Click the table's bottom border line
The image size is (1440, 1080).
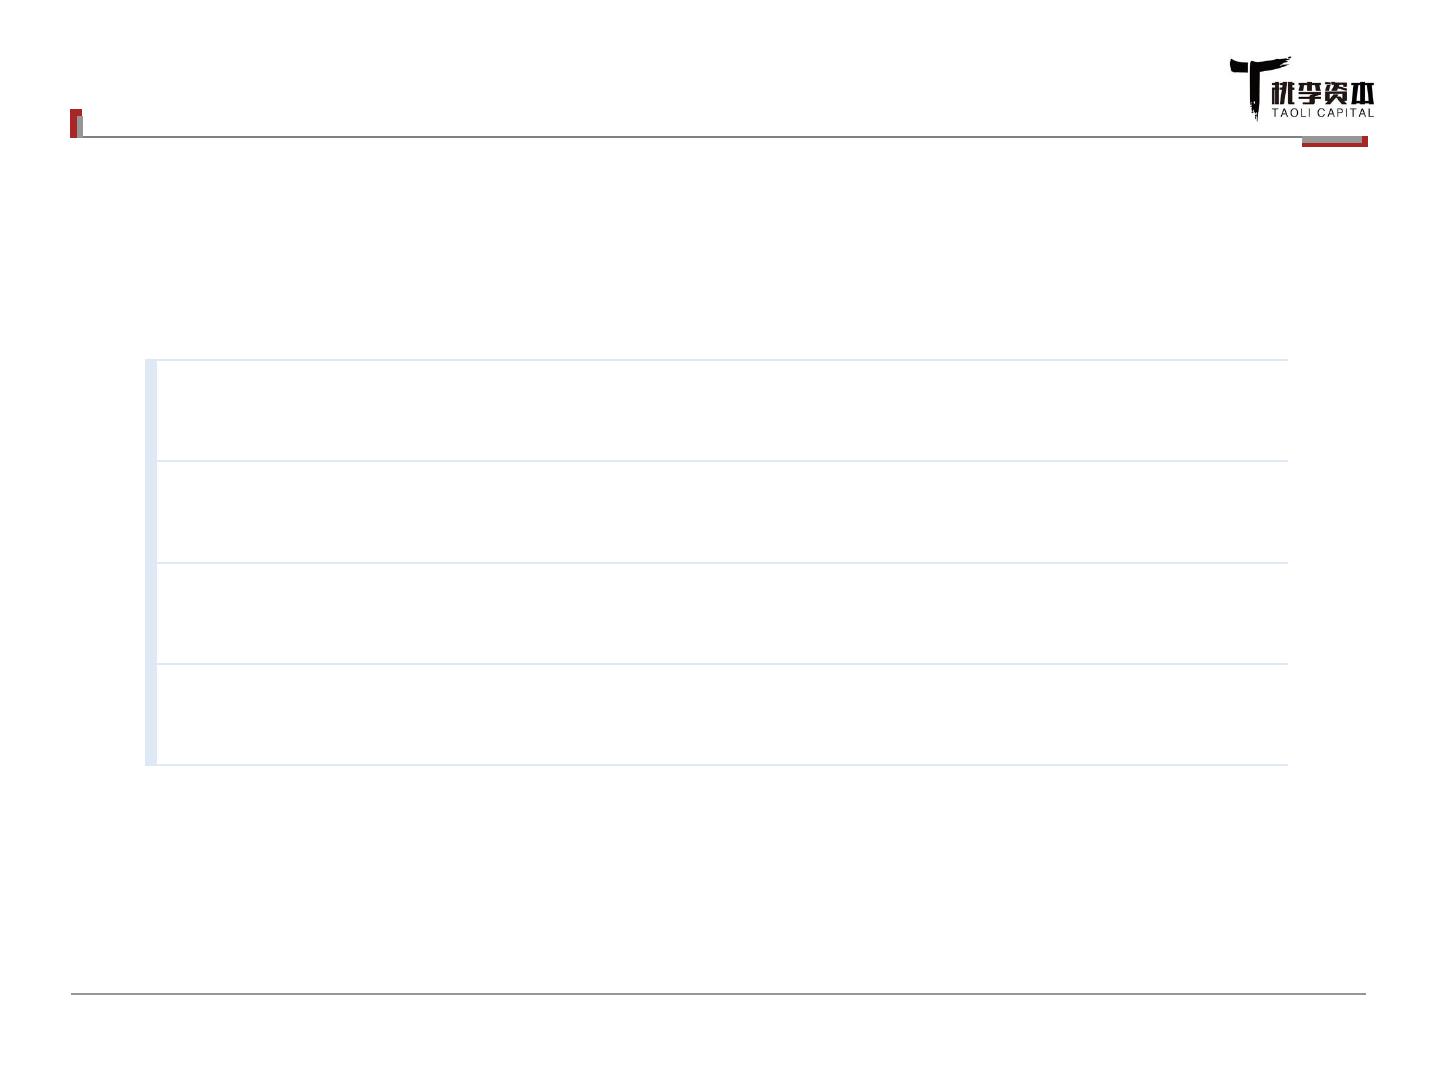point(720,765)
